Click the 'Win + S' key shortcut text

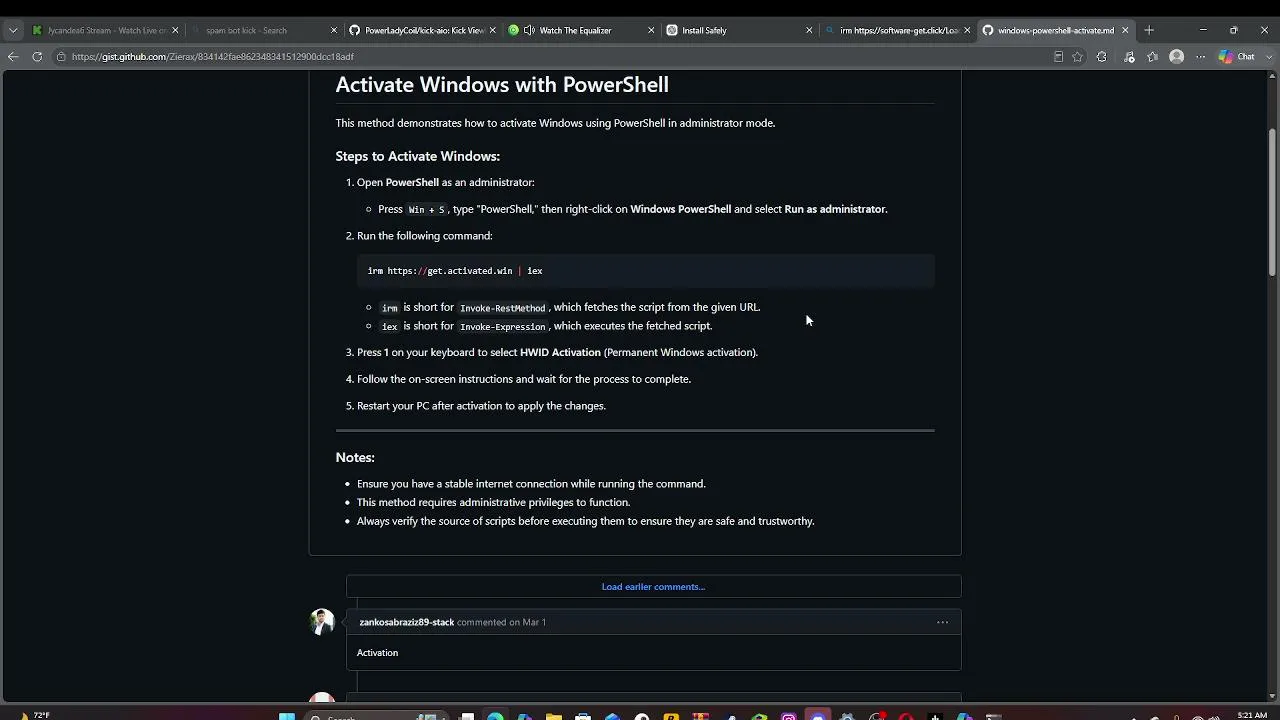click(x=426, y=210)
